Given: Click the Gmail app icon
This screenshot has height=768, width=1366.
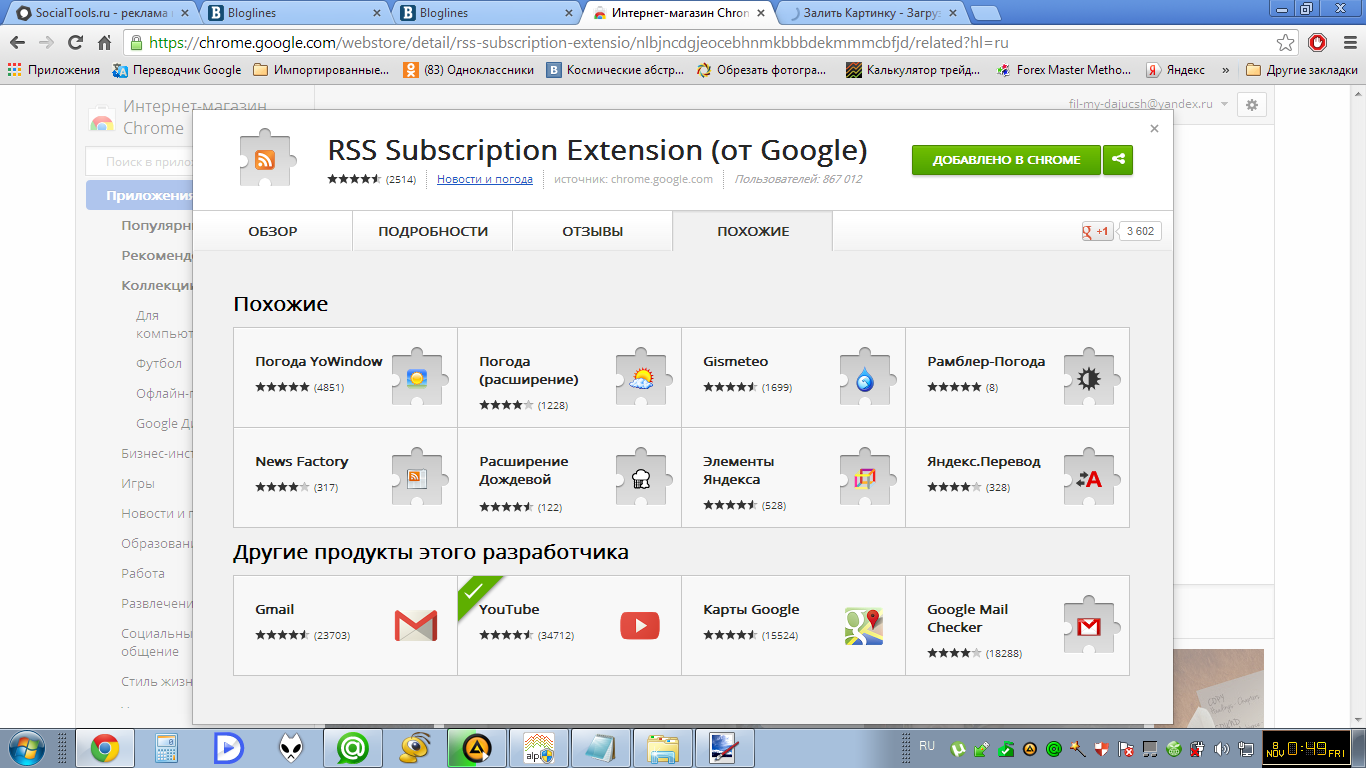Looking at the screenshot, I should point(416,625).
